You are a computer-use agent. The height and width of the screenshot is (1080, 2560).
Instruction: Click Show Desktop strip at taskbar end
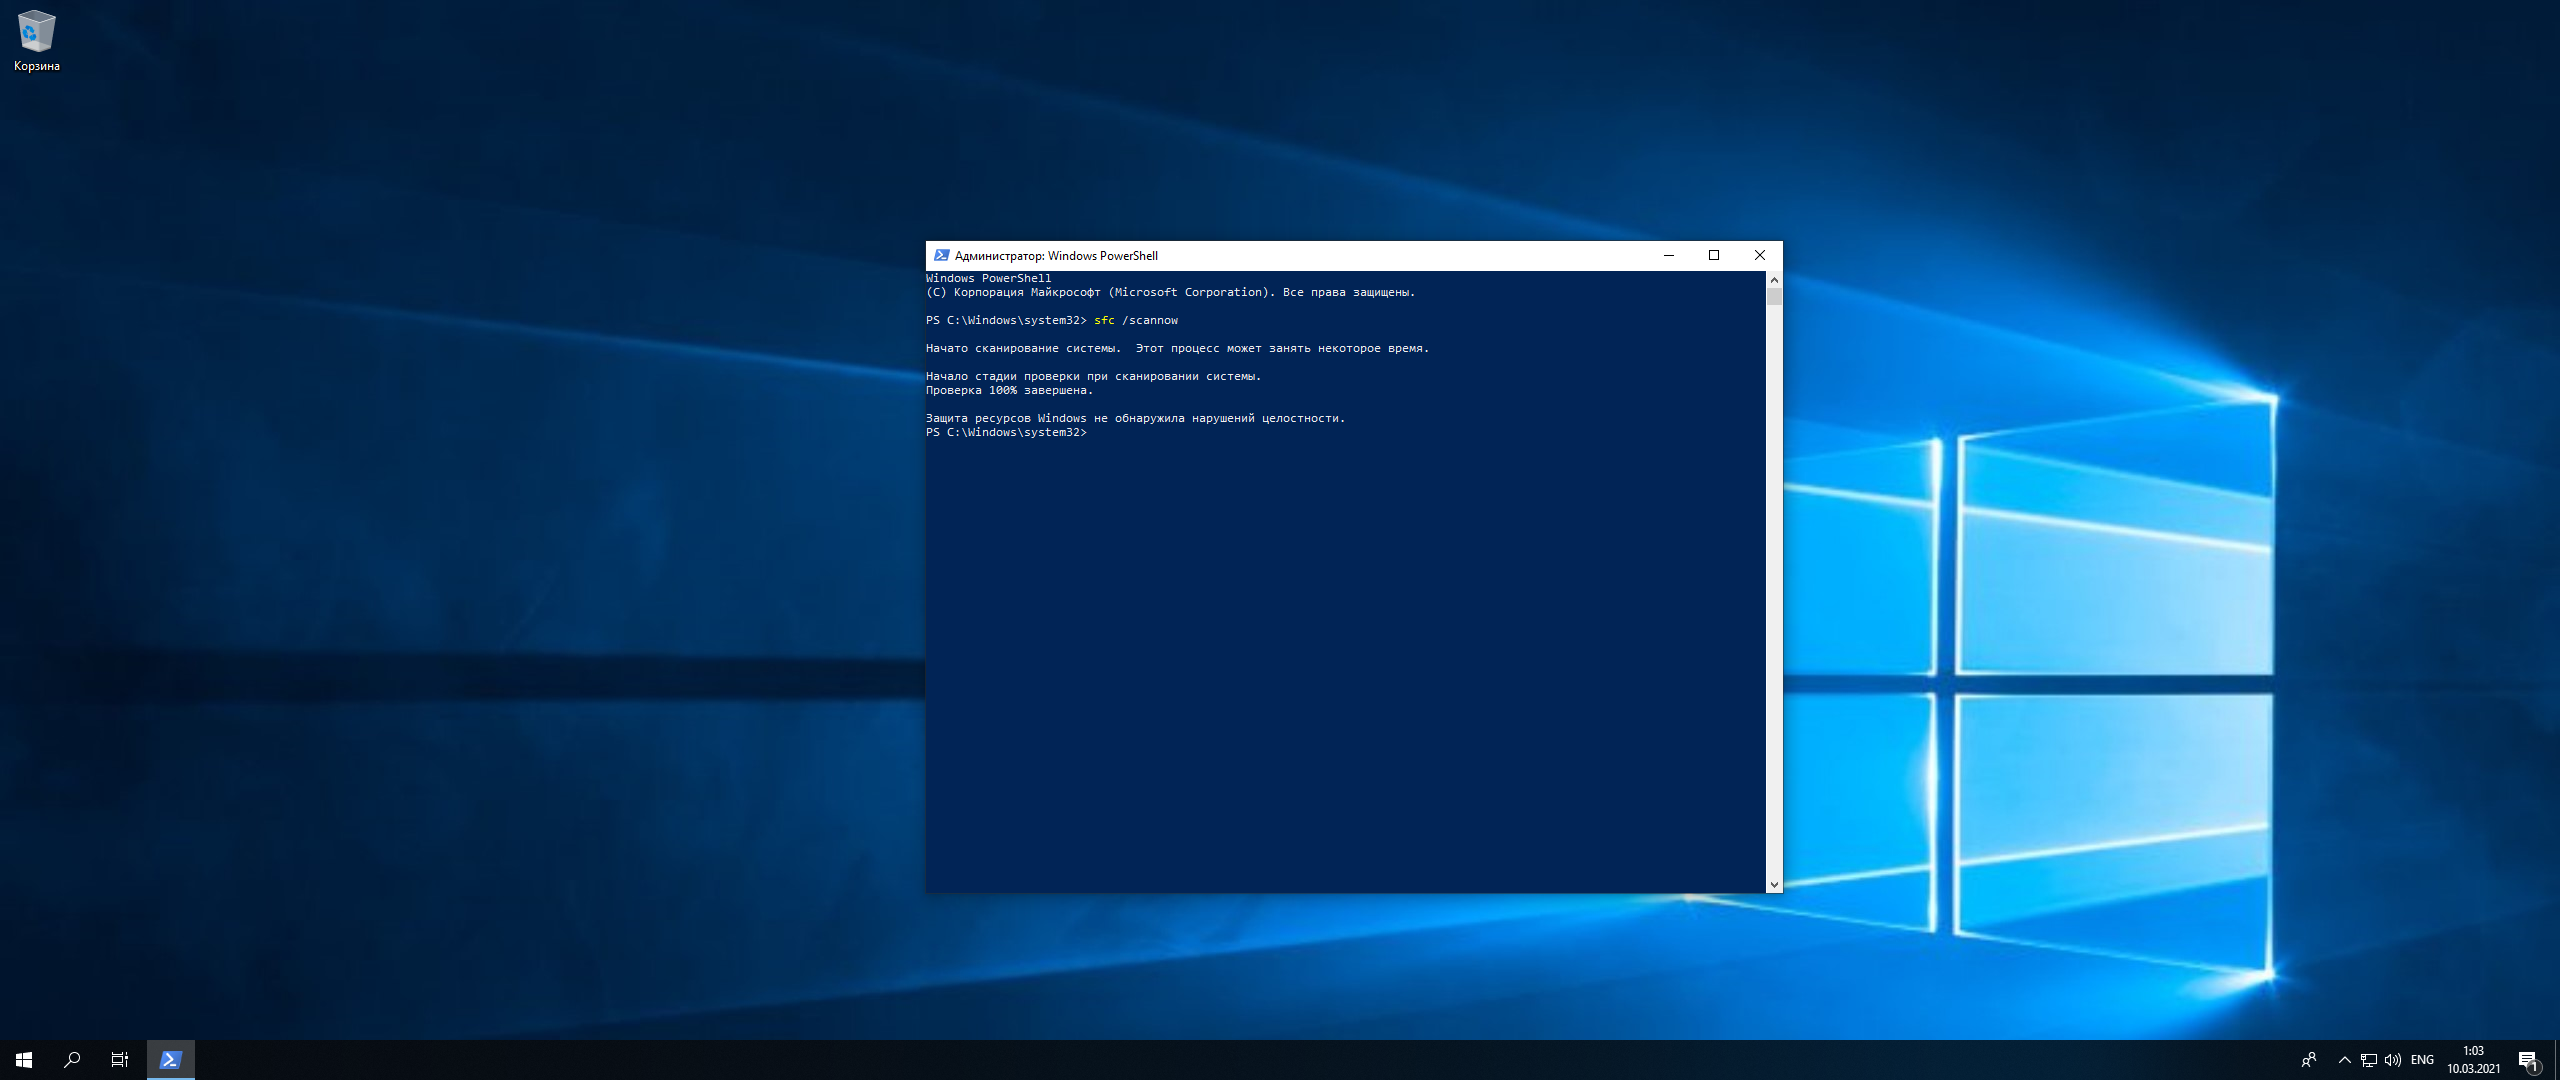[2557, 1060]
